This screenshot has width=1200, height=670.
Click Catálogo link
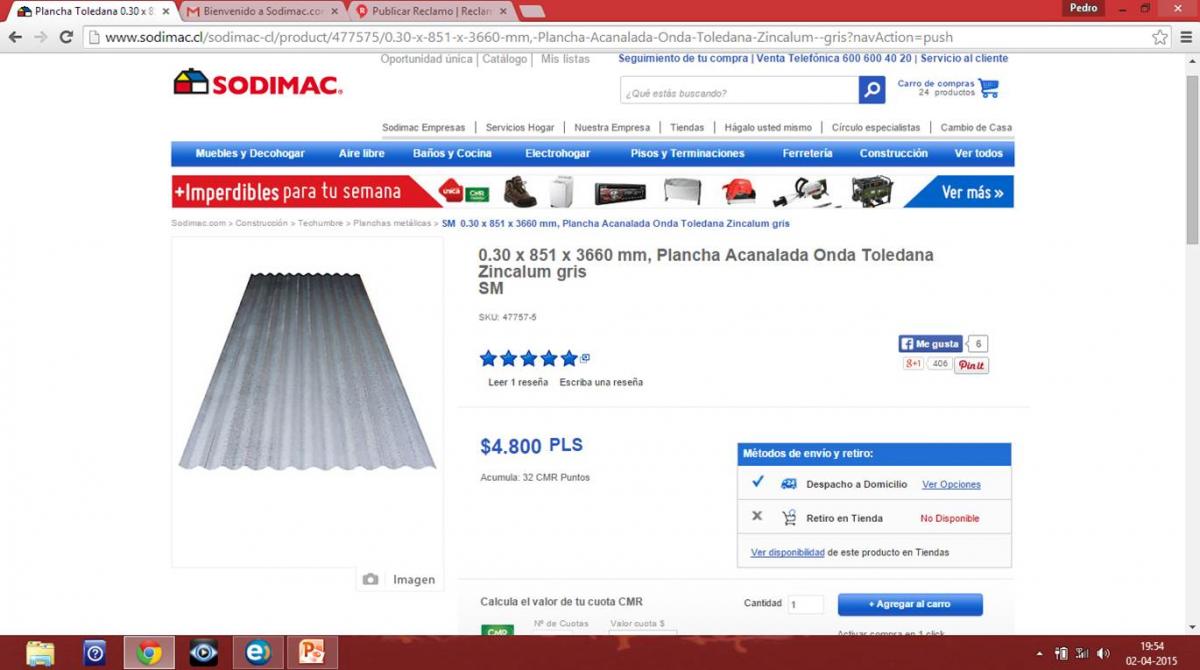tap(505, 59)
